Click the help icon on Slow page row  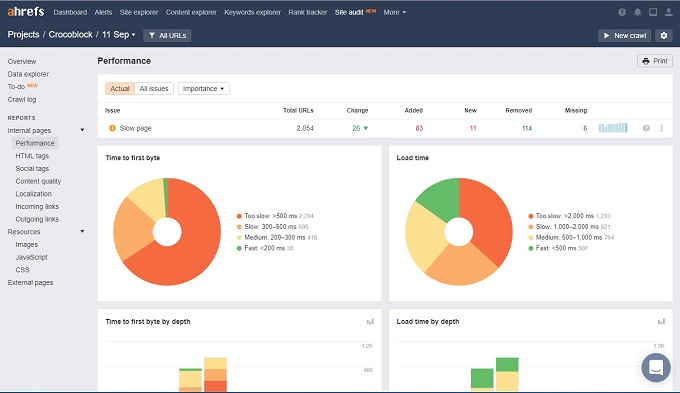(646, 128)
